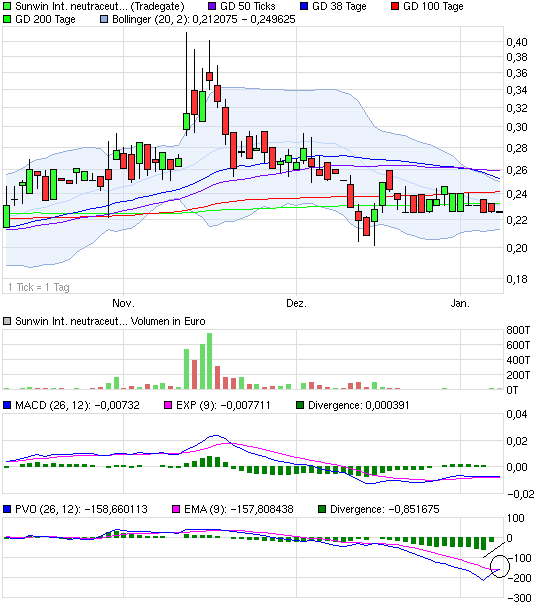Click the gray Volumen in Euro swatch
The image size is (545, 606).
(7, 321)
